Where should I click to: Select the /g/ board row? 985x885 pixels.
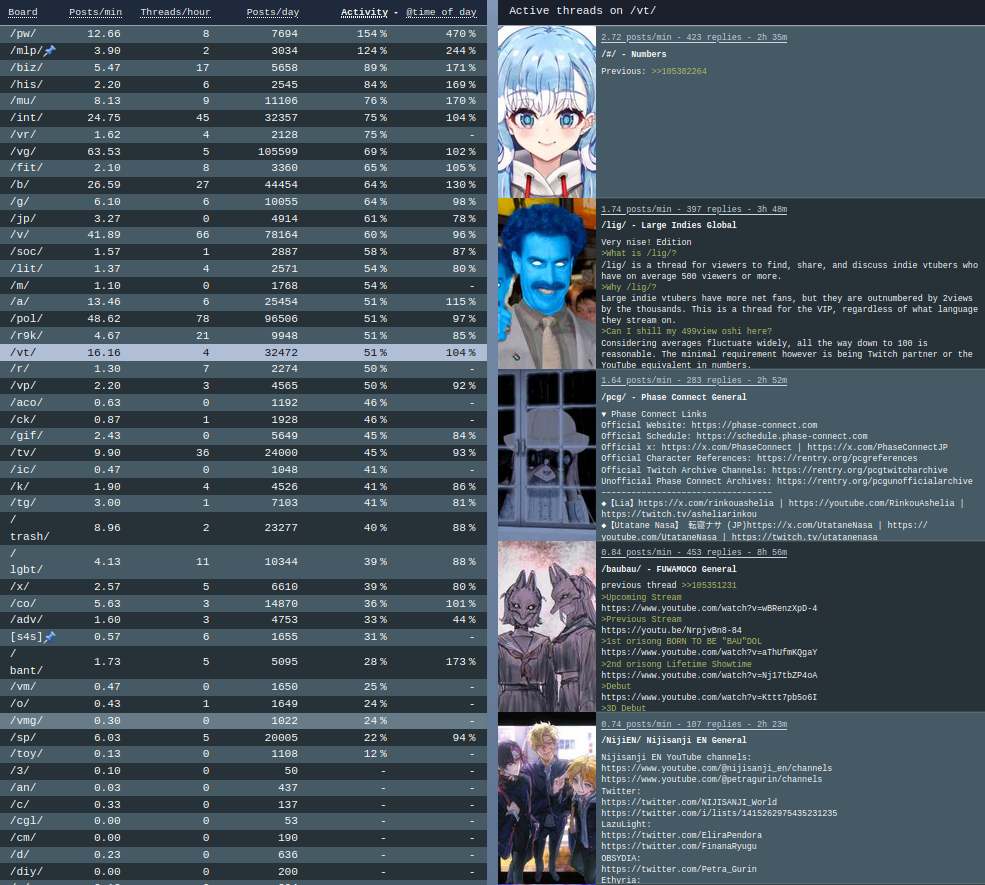[x=243, y=202]
